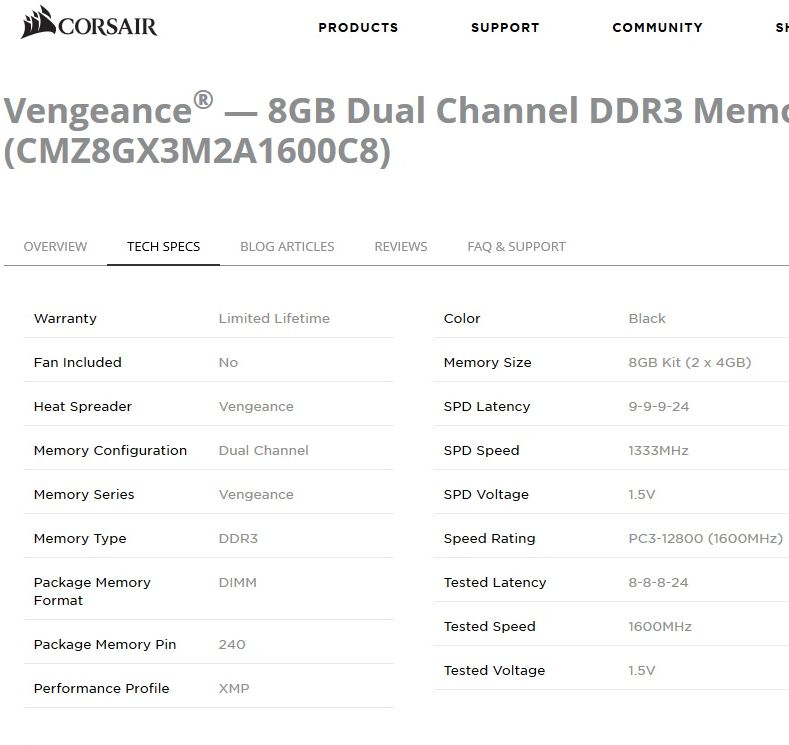Open the COMMUNITY navigation menu
The width and height of the screenshot is (789, 745).
point(657,27)
